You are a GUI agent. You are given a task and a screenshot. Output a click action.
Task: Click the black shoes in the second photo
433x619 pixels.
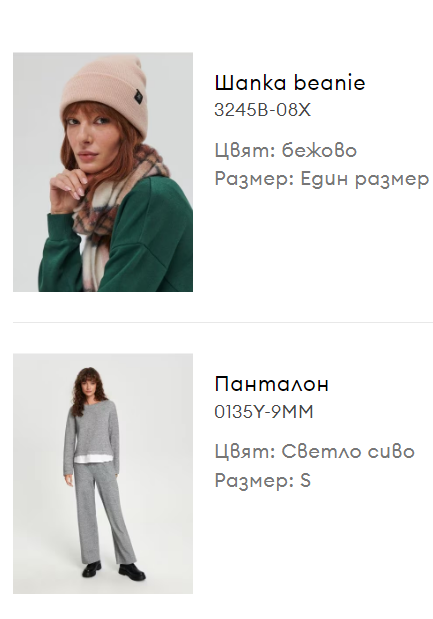point(114,570)
